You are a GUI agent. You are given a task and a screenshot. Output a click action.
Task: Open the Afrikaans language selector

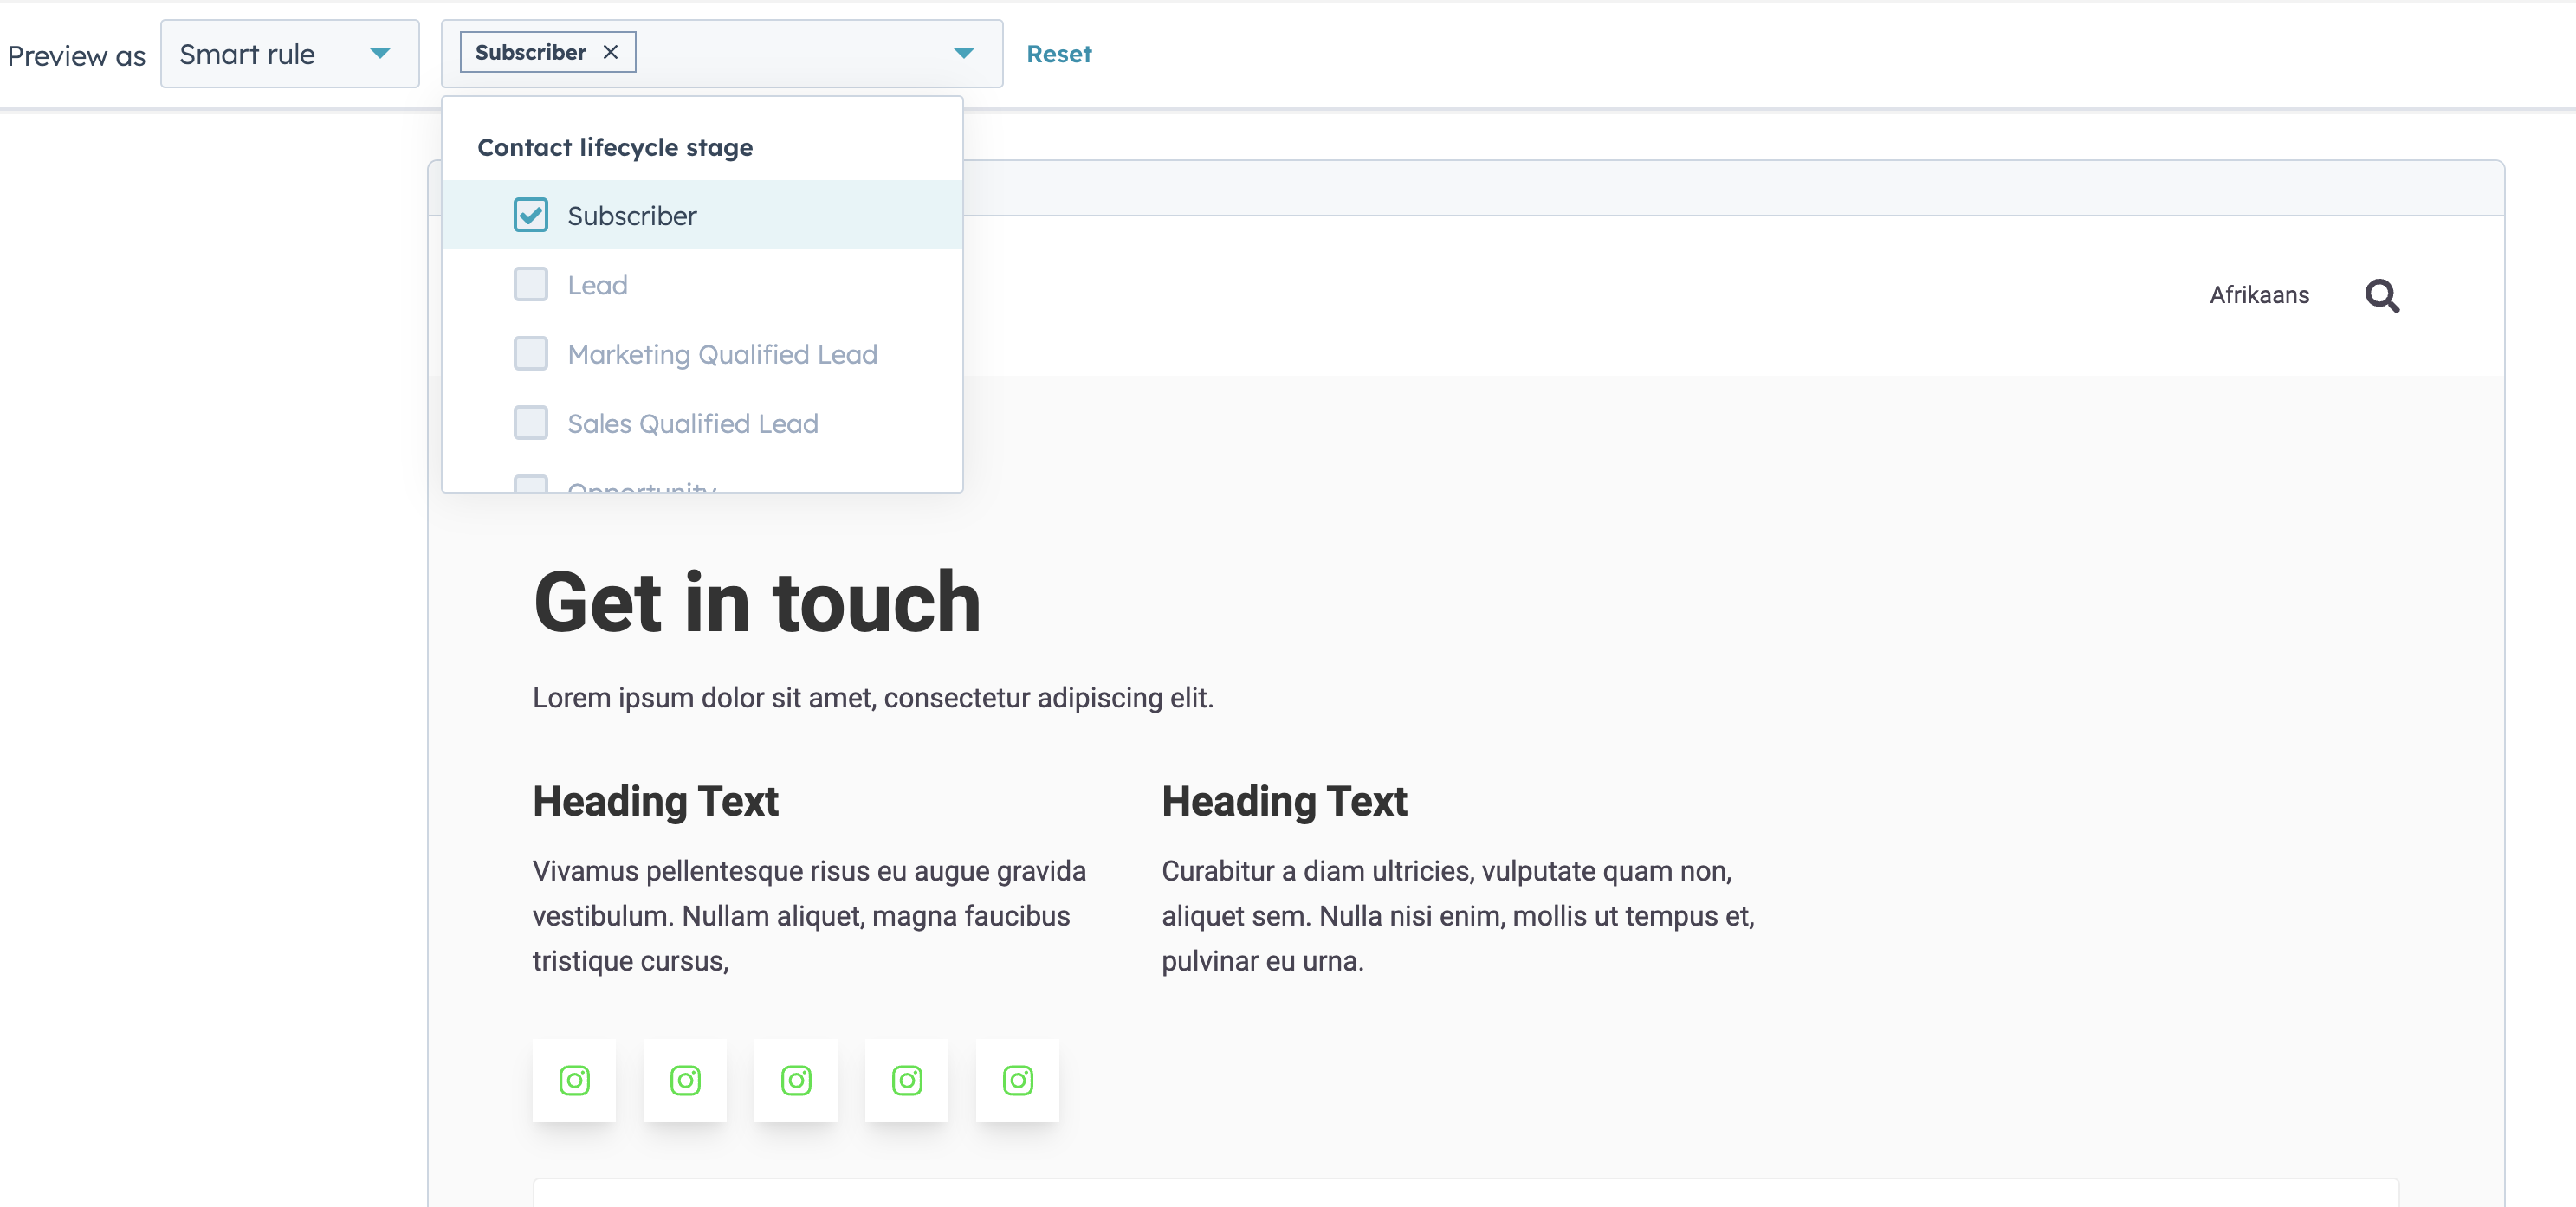2259,295
